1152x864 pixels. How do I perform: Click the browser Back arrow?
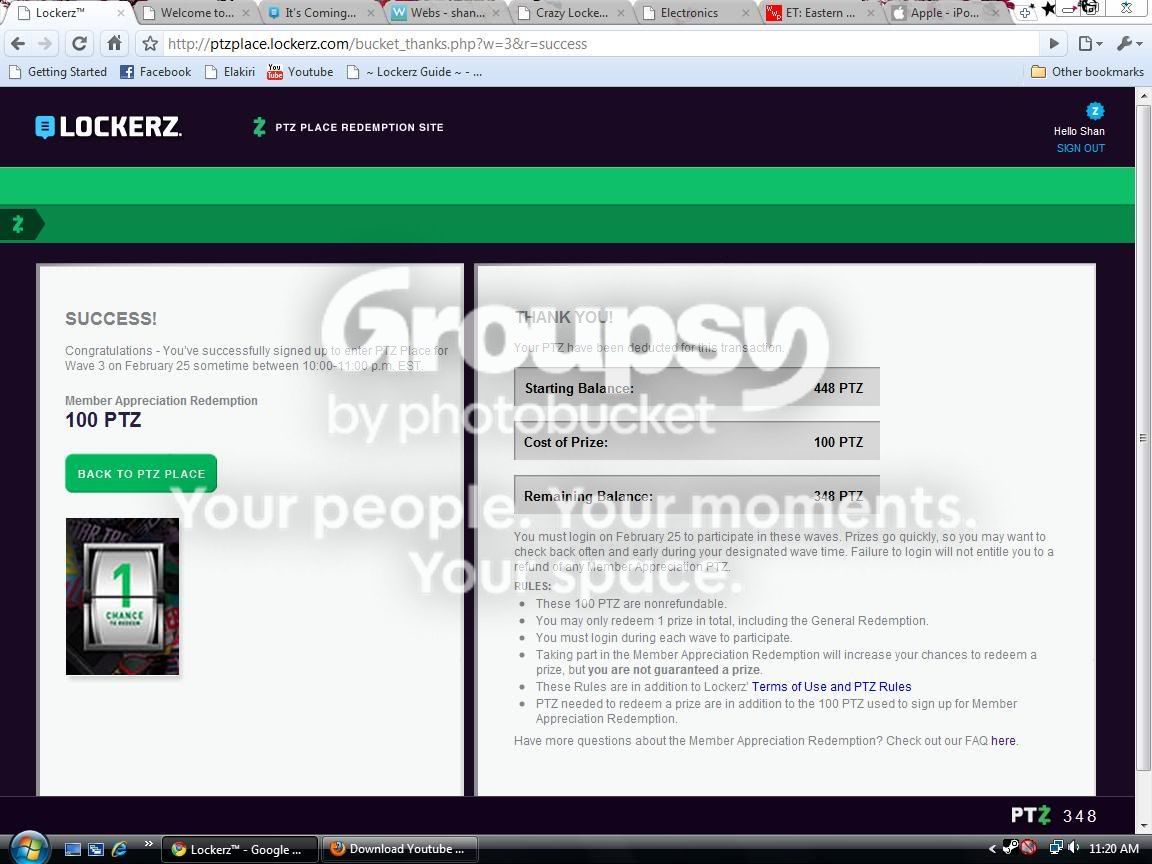point(18,44)
